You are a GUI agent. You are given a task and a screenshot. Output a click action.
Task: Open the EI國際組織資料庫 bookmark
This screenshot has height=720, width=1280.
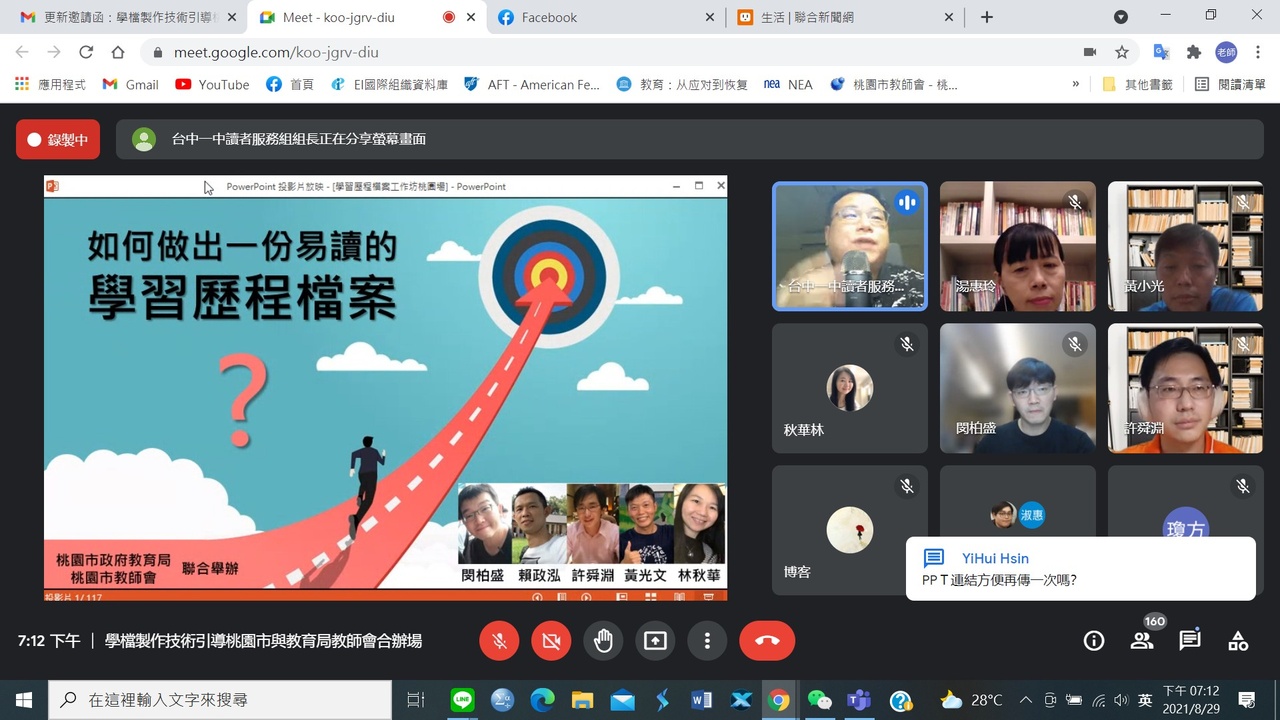tap(389, 85)
